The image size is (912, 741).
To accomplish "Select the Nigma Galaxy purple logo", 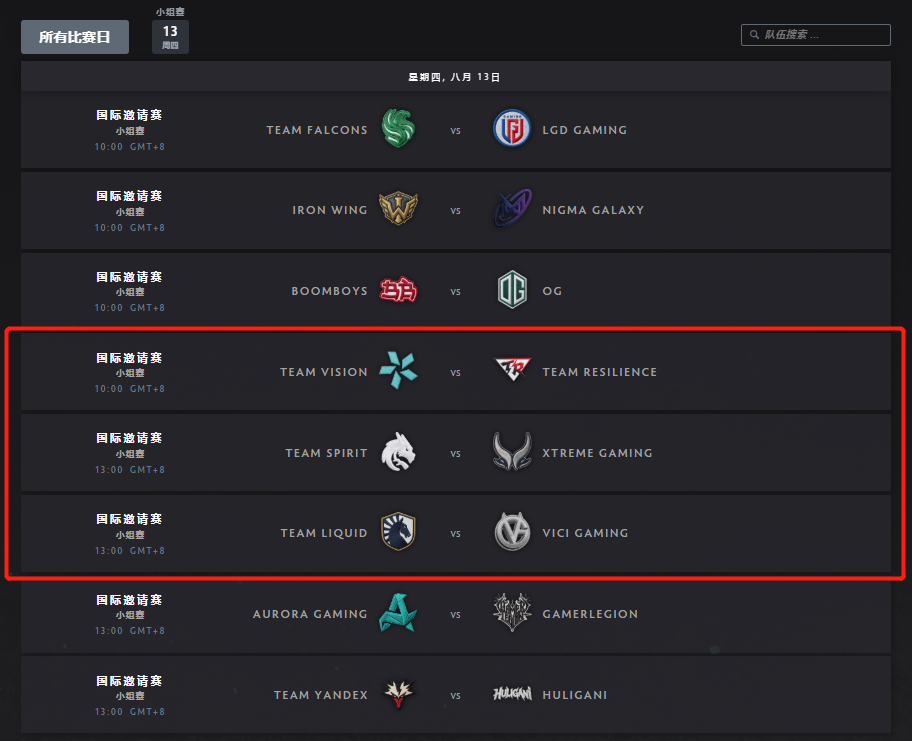I will coord(512,208).
